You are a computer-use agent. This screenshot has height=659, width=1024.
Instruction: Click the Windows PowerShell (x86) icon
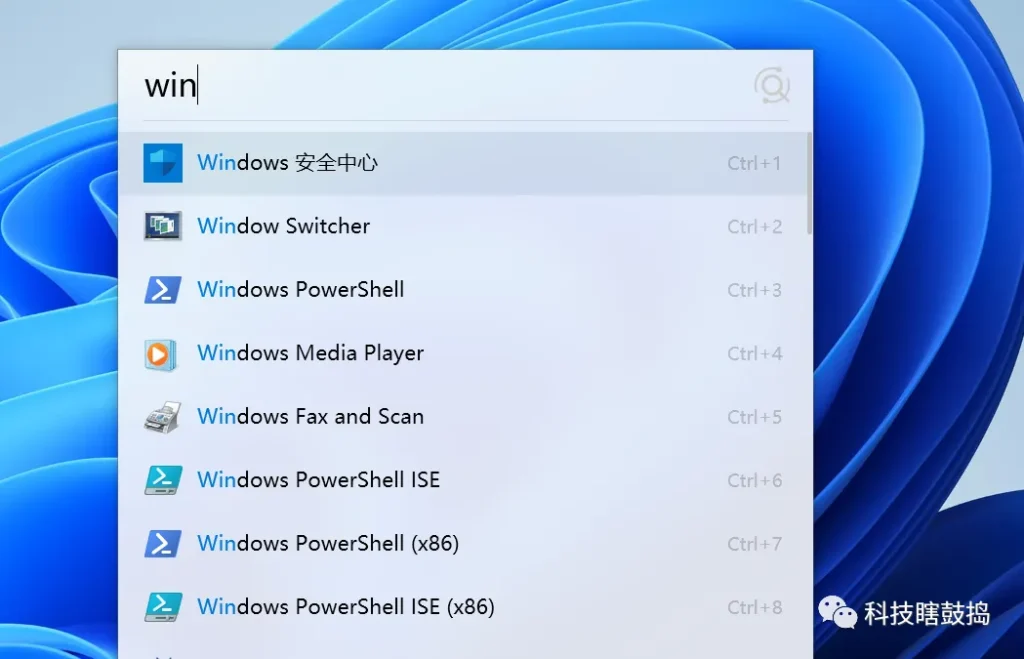[163, 543]
